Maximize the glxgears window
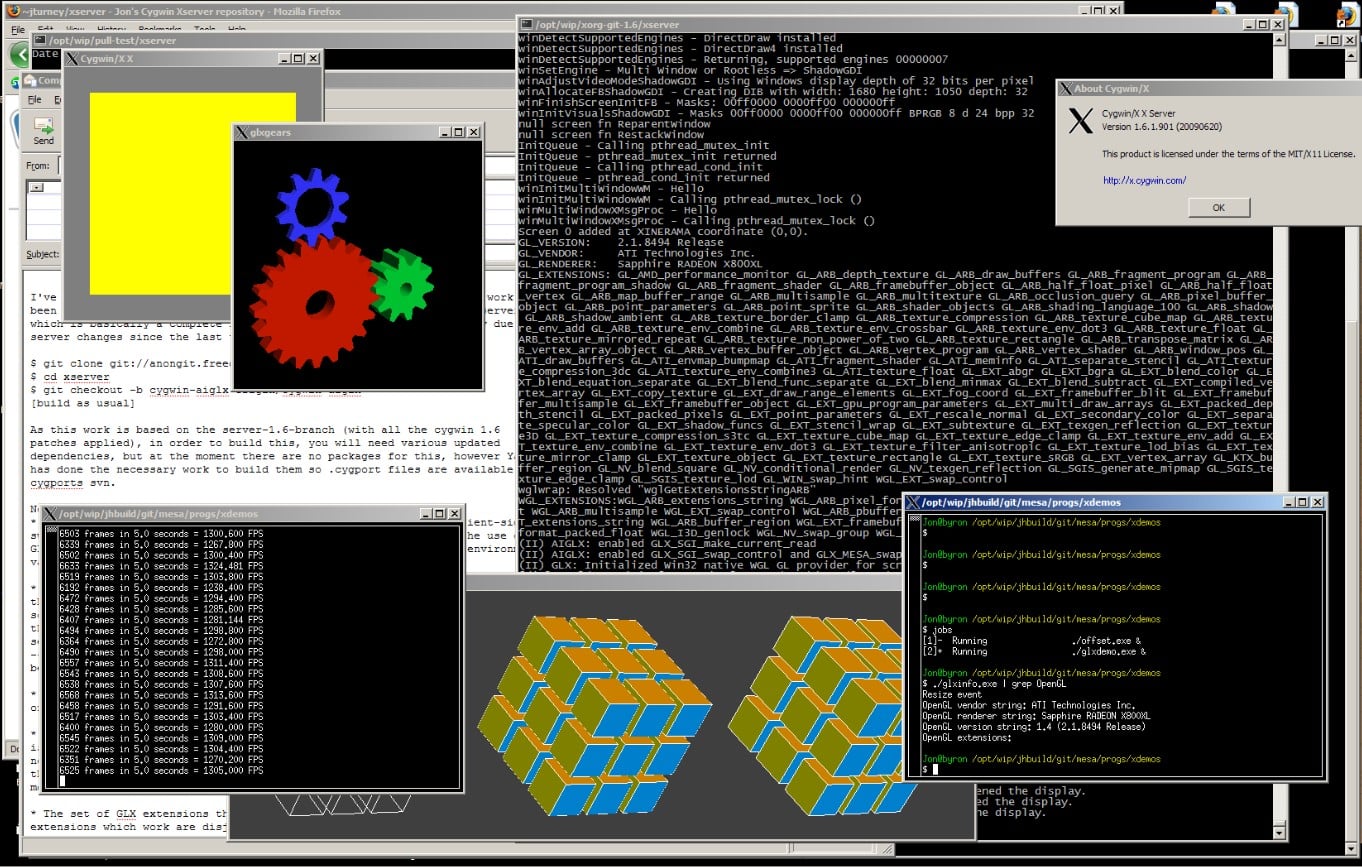The width and height of the screenshot is (1362, 867). [458, 132]
